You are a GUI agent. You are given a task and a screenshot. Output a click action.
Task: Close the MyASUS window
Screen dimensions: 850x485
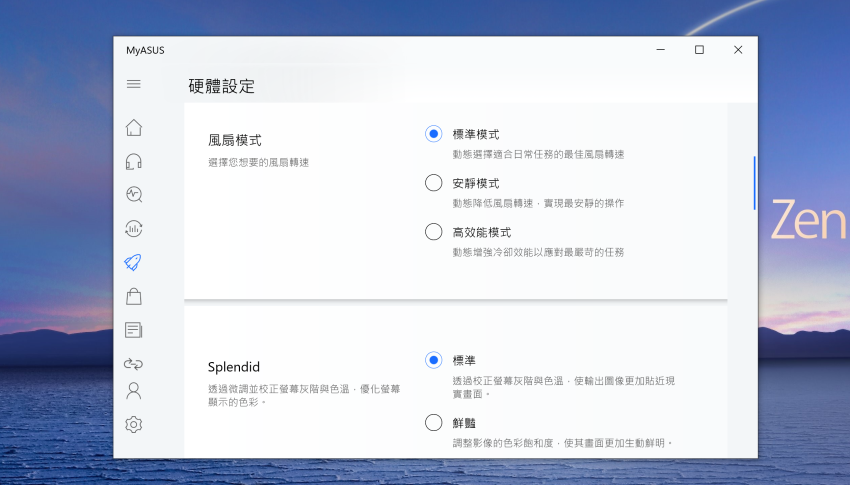[738, 50]
